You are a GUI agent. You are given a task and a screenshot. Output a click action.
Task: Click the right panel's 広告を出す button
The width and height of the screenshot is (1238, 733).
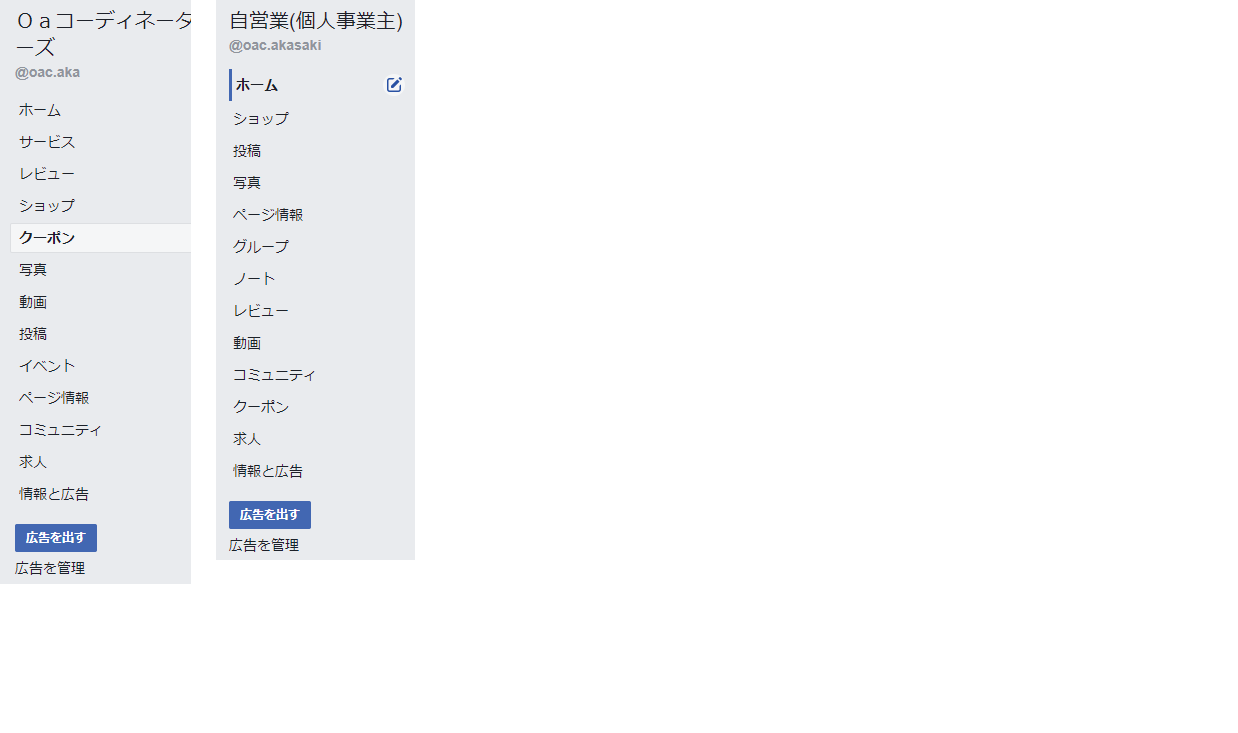pos(270,515)
